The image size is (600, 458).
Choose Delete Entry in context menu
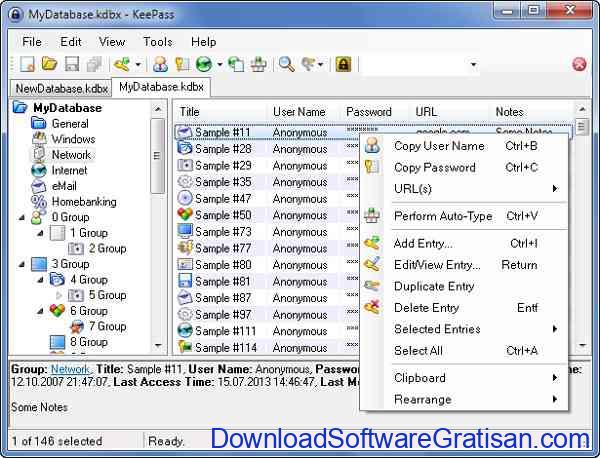point(465,308)
